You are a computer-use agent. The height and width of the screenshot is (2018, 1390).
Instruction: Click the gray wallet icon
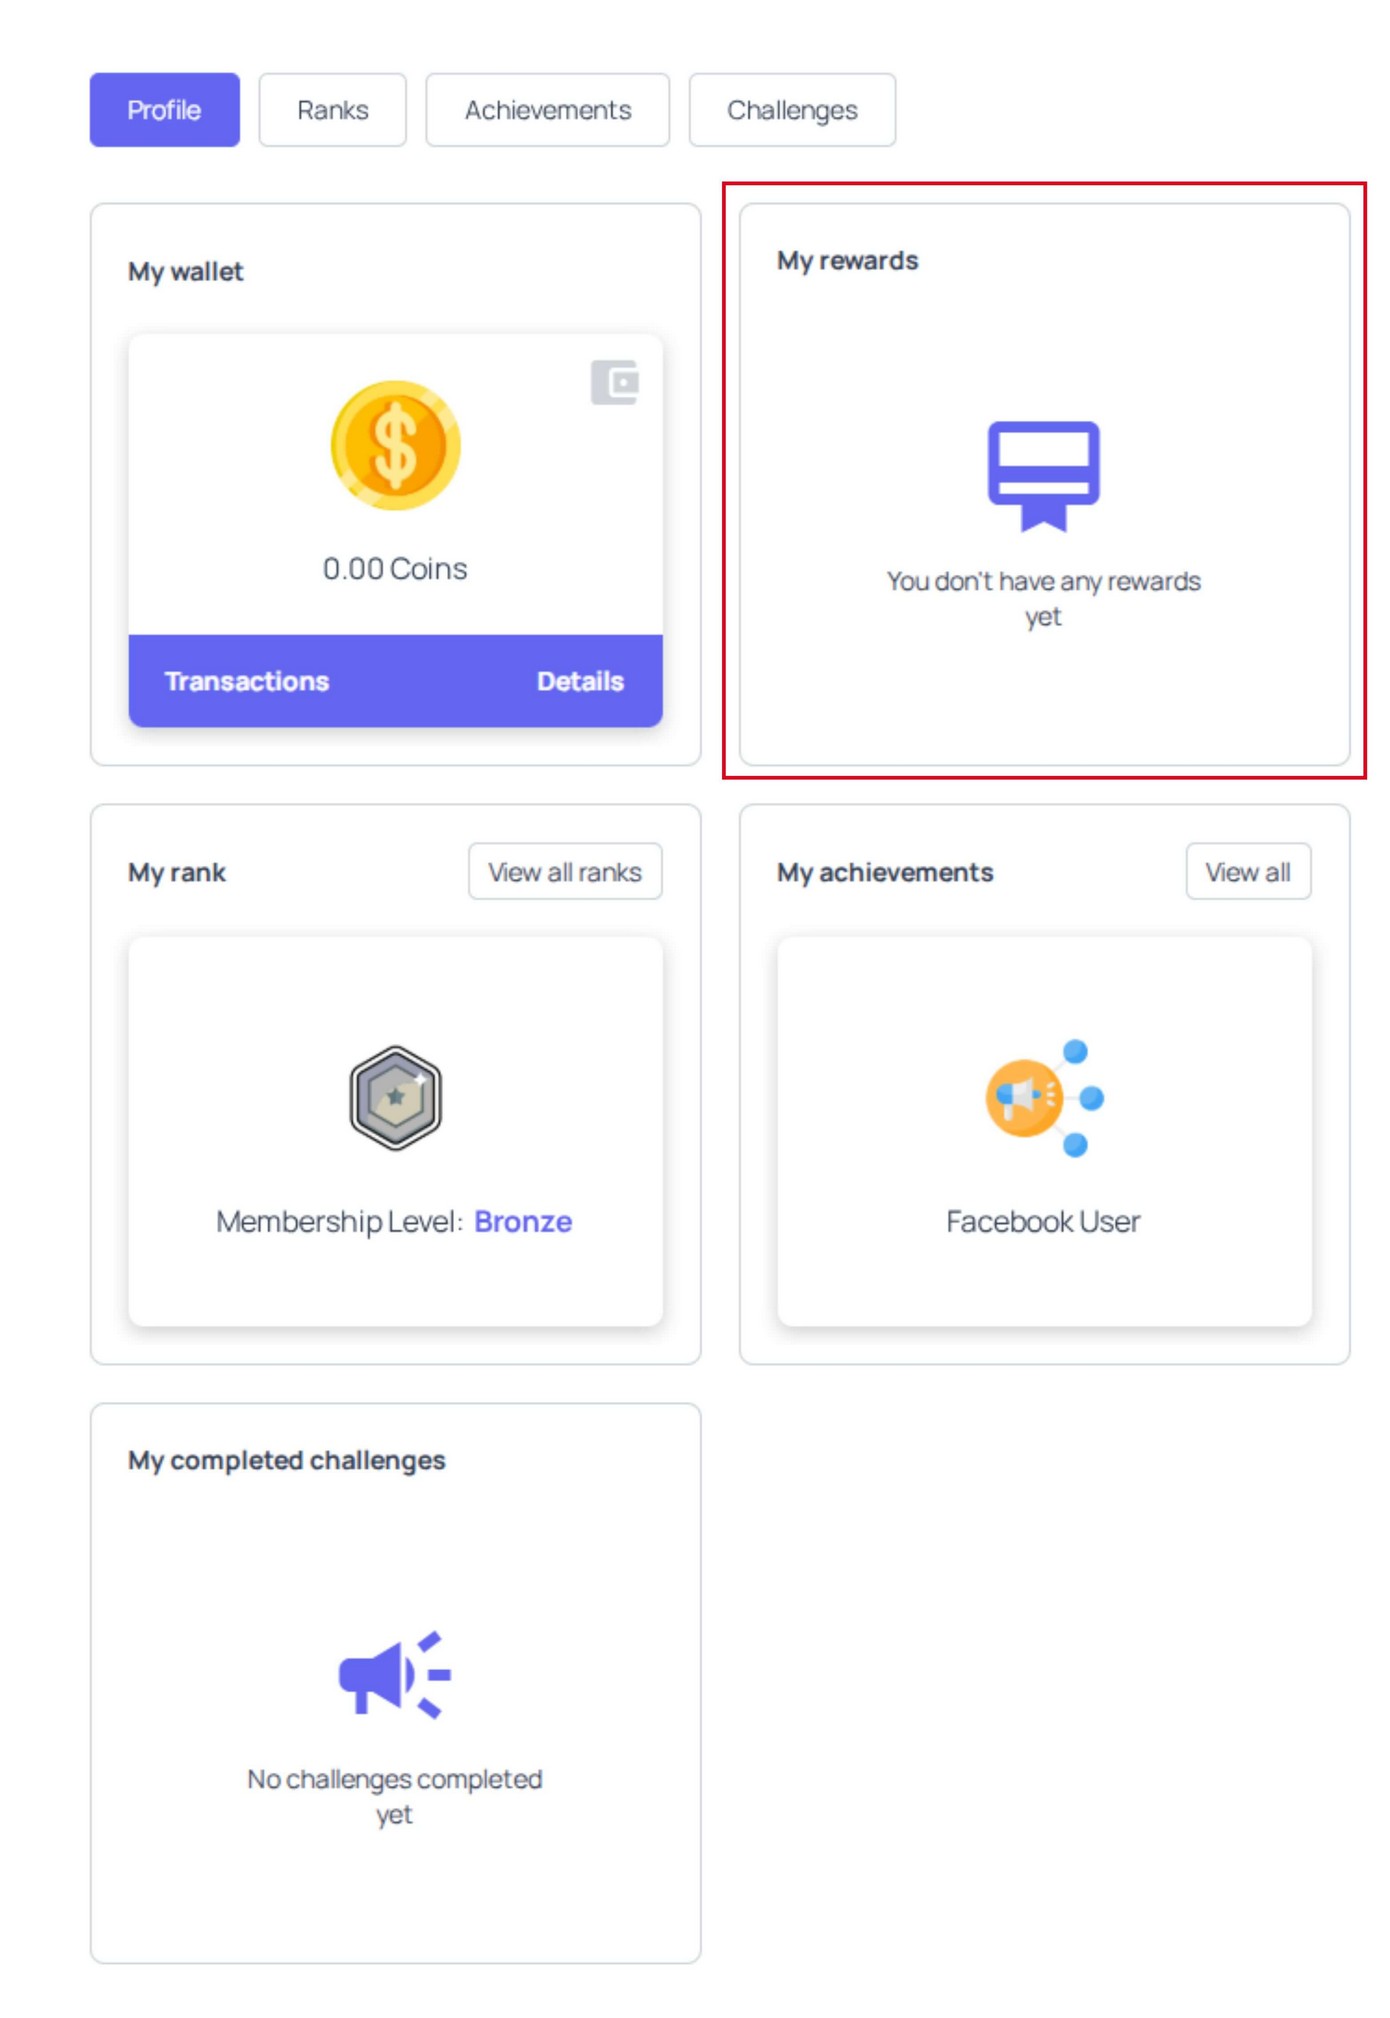tap(614, 382)
